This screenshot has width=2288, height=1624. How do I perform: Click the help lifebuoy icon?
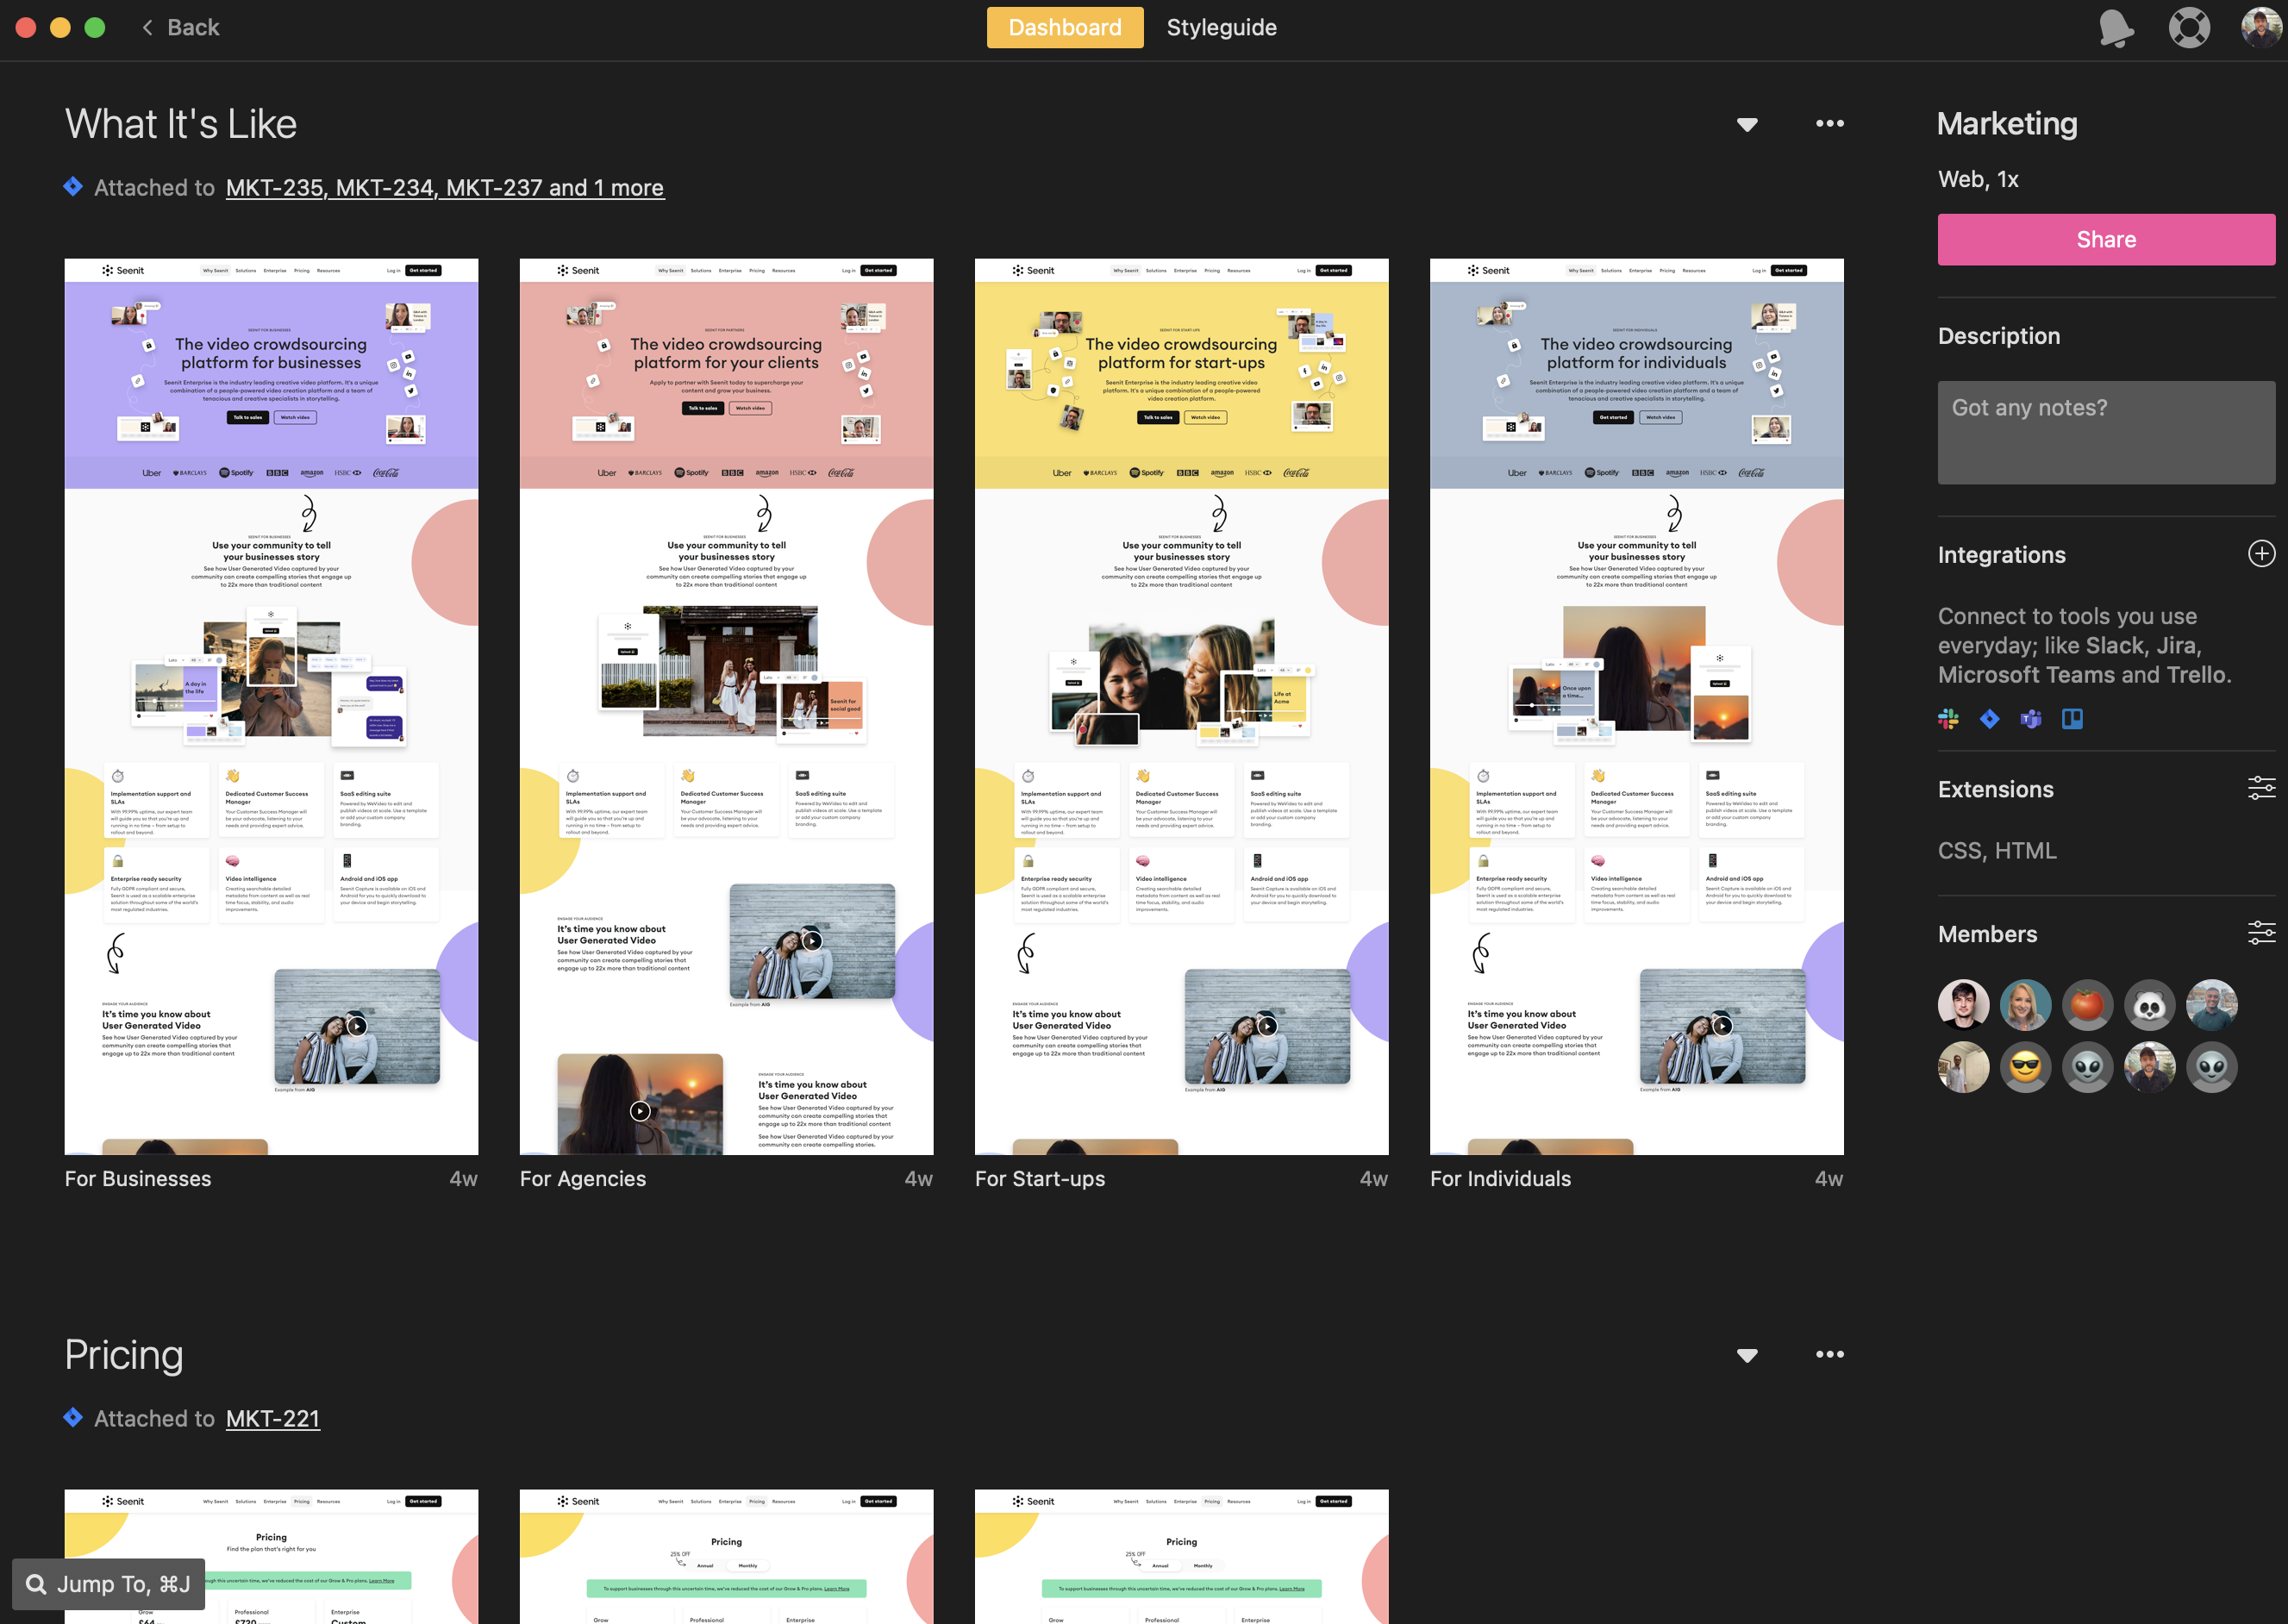coord(2189,28)
